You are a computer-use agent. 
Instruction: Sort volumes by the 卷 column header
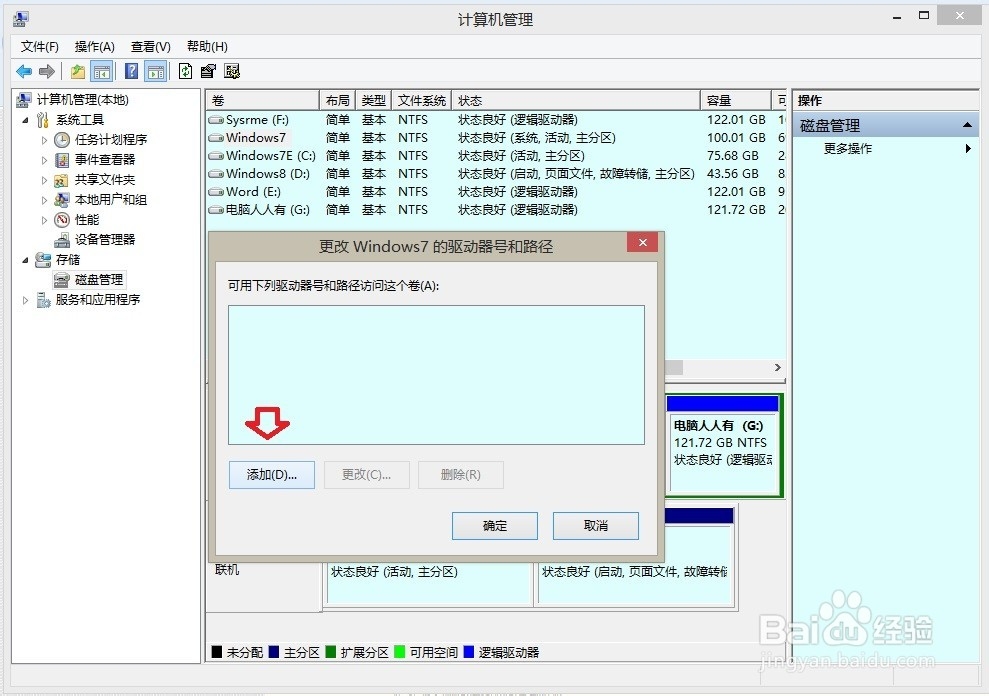[263, 100]
